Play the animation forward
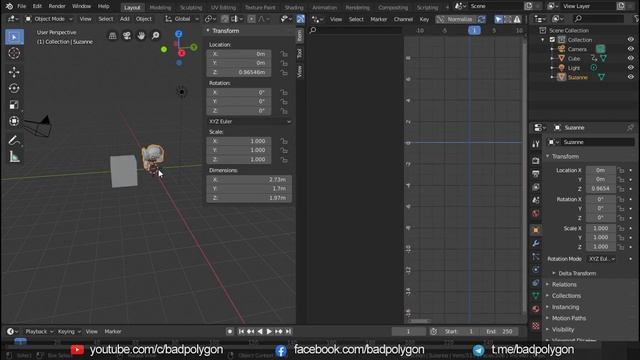 point(269,331)
